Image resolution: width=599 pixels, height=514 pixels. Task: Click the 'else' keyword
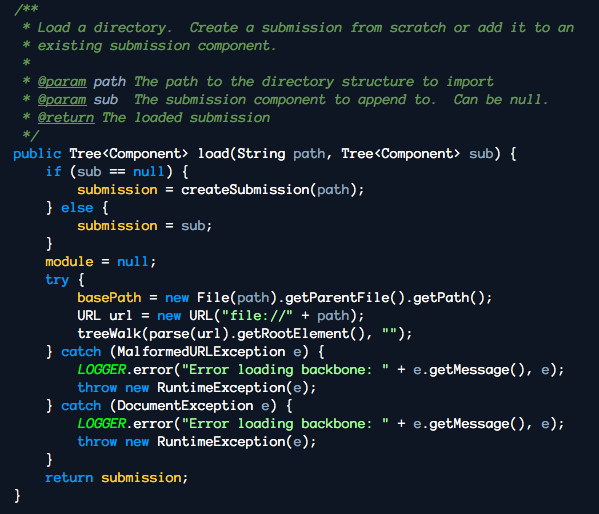(x=77, y=208)
